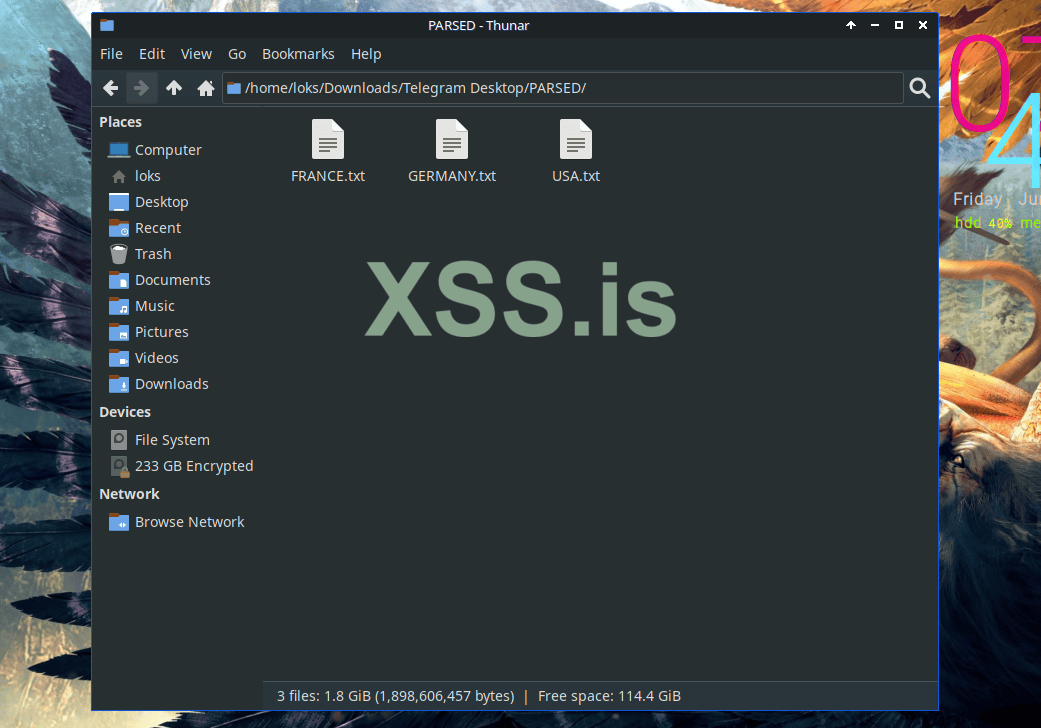The image size is (1041, 728).
Task: Open loks label in sidebar
Action: click(x=147, y=176)
